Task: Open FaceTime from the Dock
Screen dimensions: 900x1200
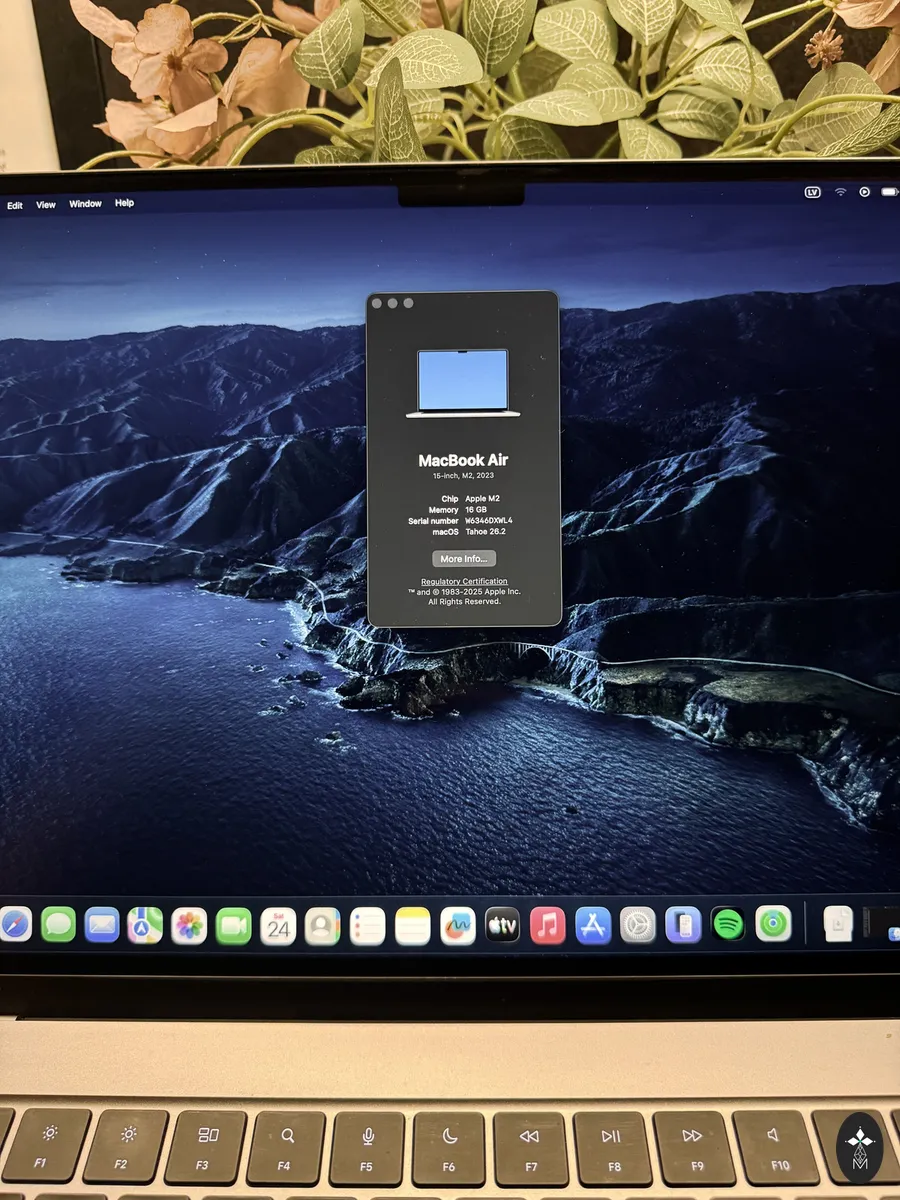Action: pos(233,926)
